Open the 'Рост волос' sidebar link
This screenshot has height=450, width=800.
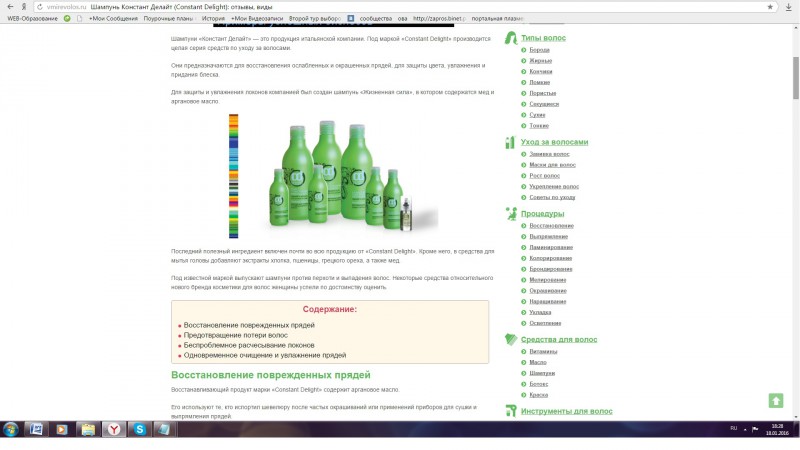pyautogui.click(x=544, y=176)
